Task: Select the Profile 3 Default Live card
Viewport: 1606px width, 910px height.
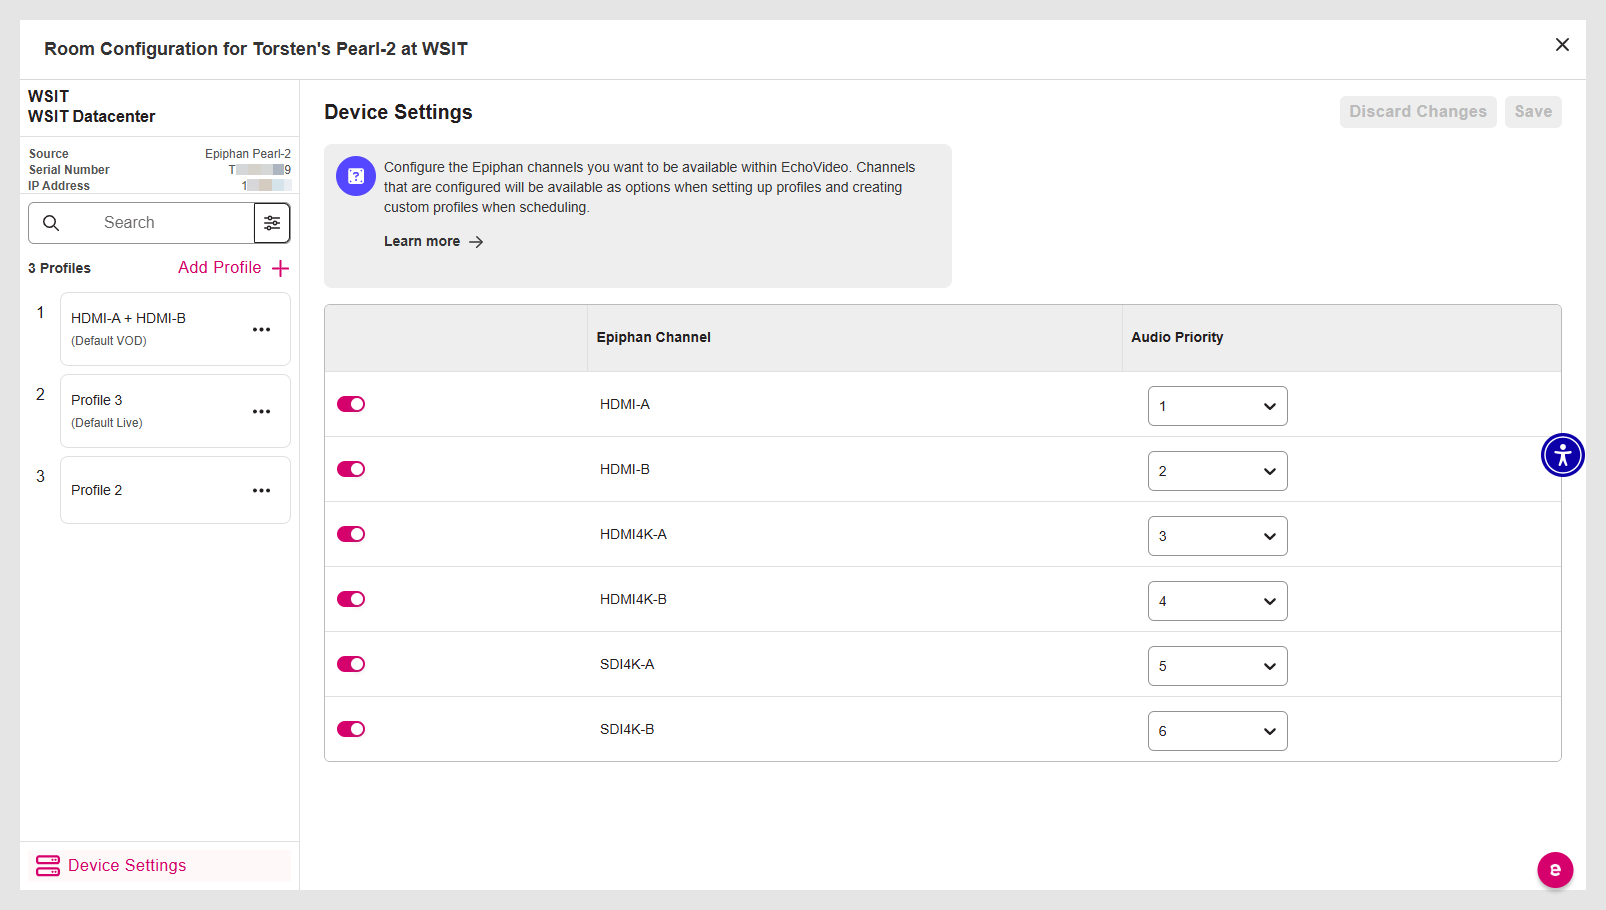Action: (x=175, y=411)
